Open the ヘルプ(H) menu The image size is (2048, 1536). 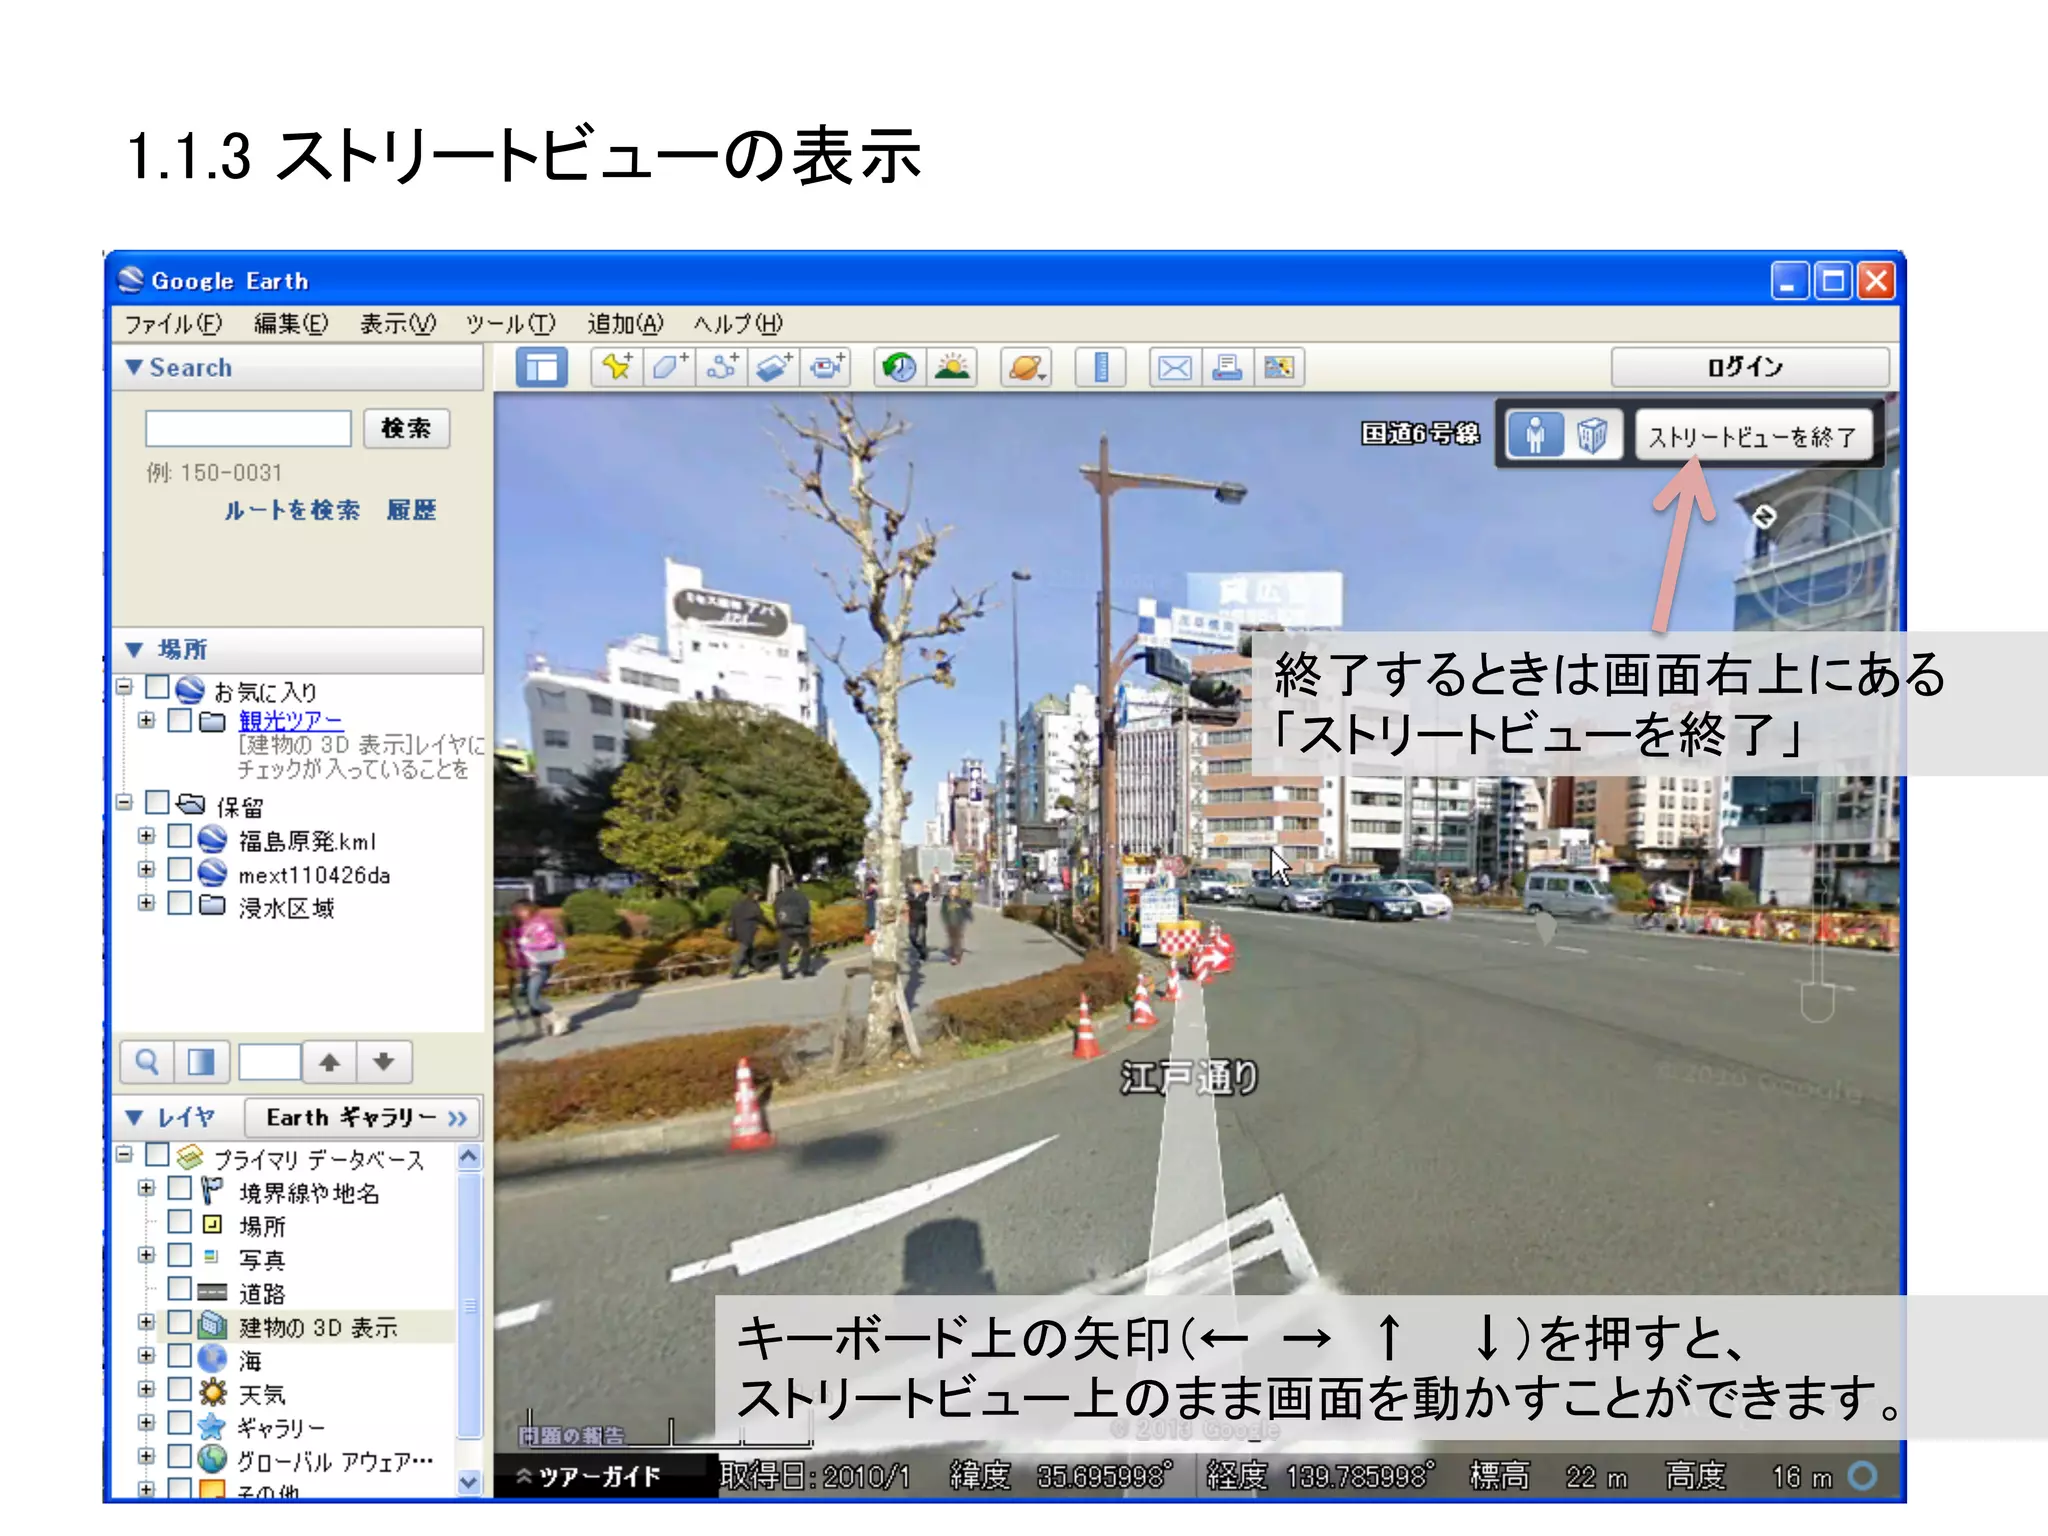click(x=738, y=324)
